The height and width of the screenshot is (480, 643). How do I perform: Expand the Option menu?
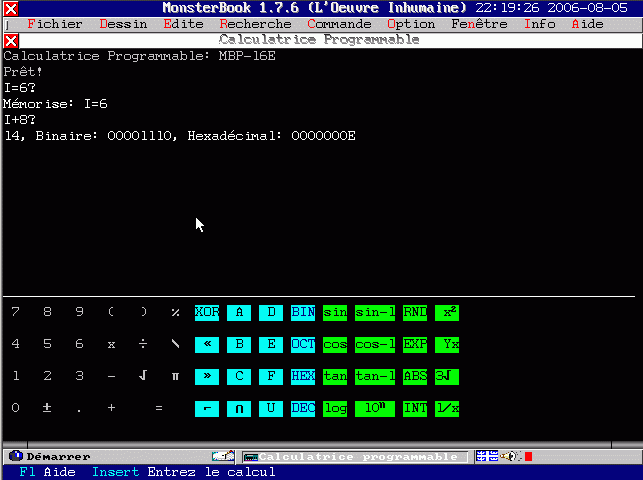(x=411, y=24)
